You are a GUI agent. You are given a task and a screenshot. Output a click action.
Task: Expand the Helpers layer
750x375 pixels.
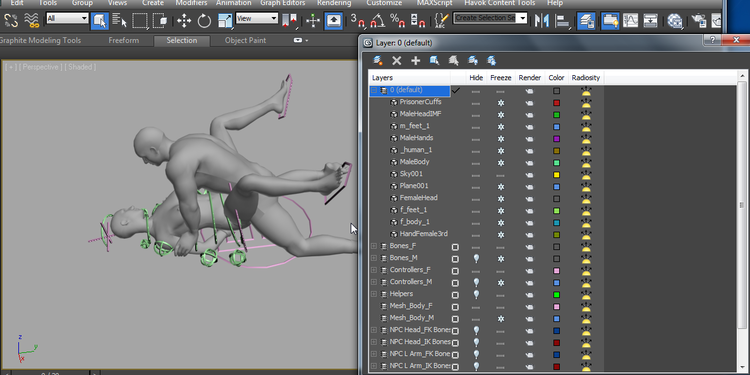pos(374,294)
